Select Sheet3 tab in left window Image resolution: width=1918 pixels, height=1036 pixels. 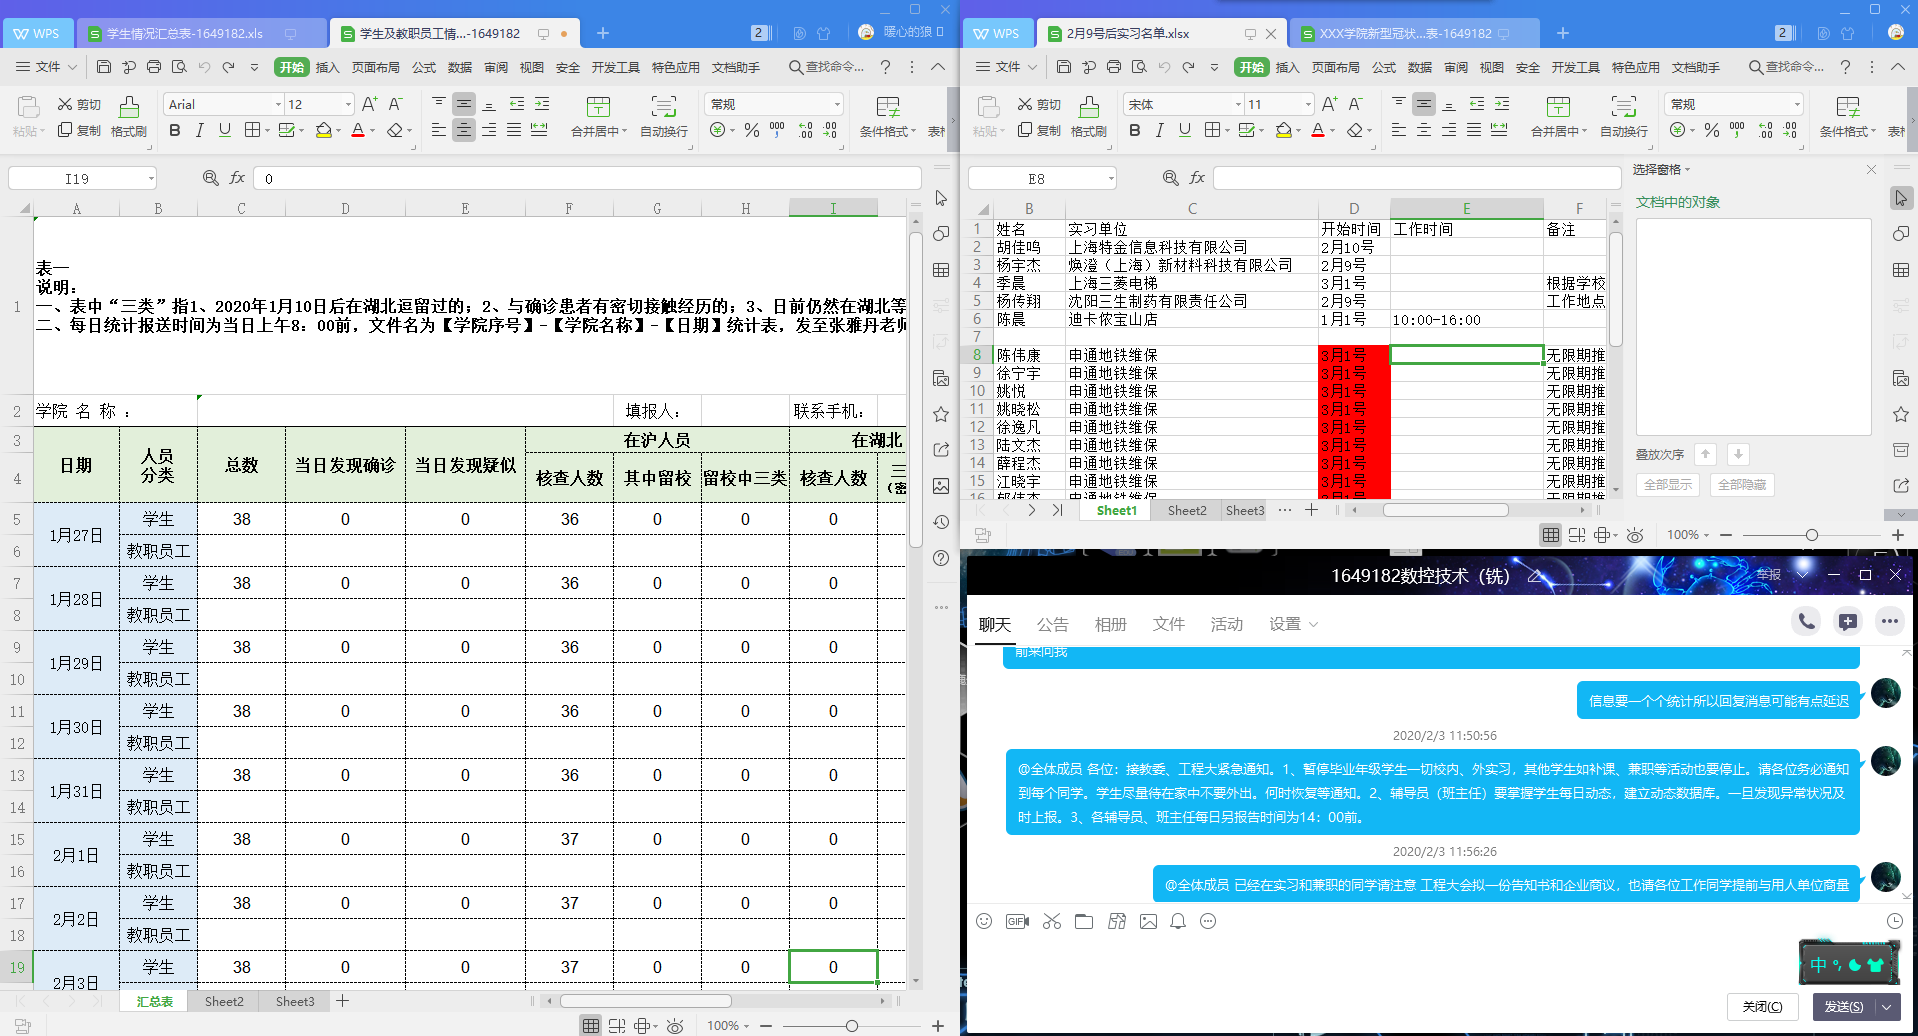tap(295, 1001)
